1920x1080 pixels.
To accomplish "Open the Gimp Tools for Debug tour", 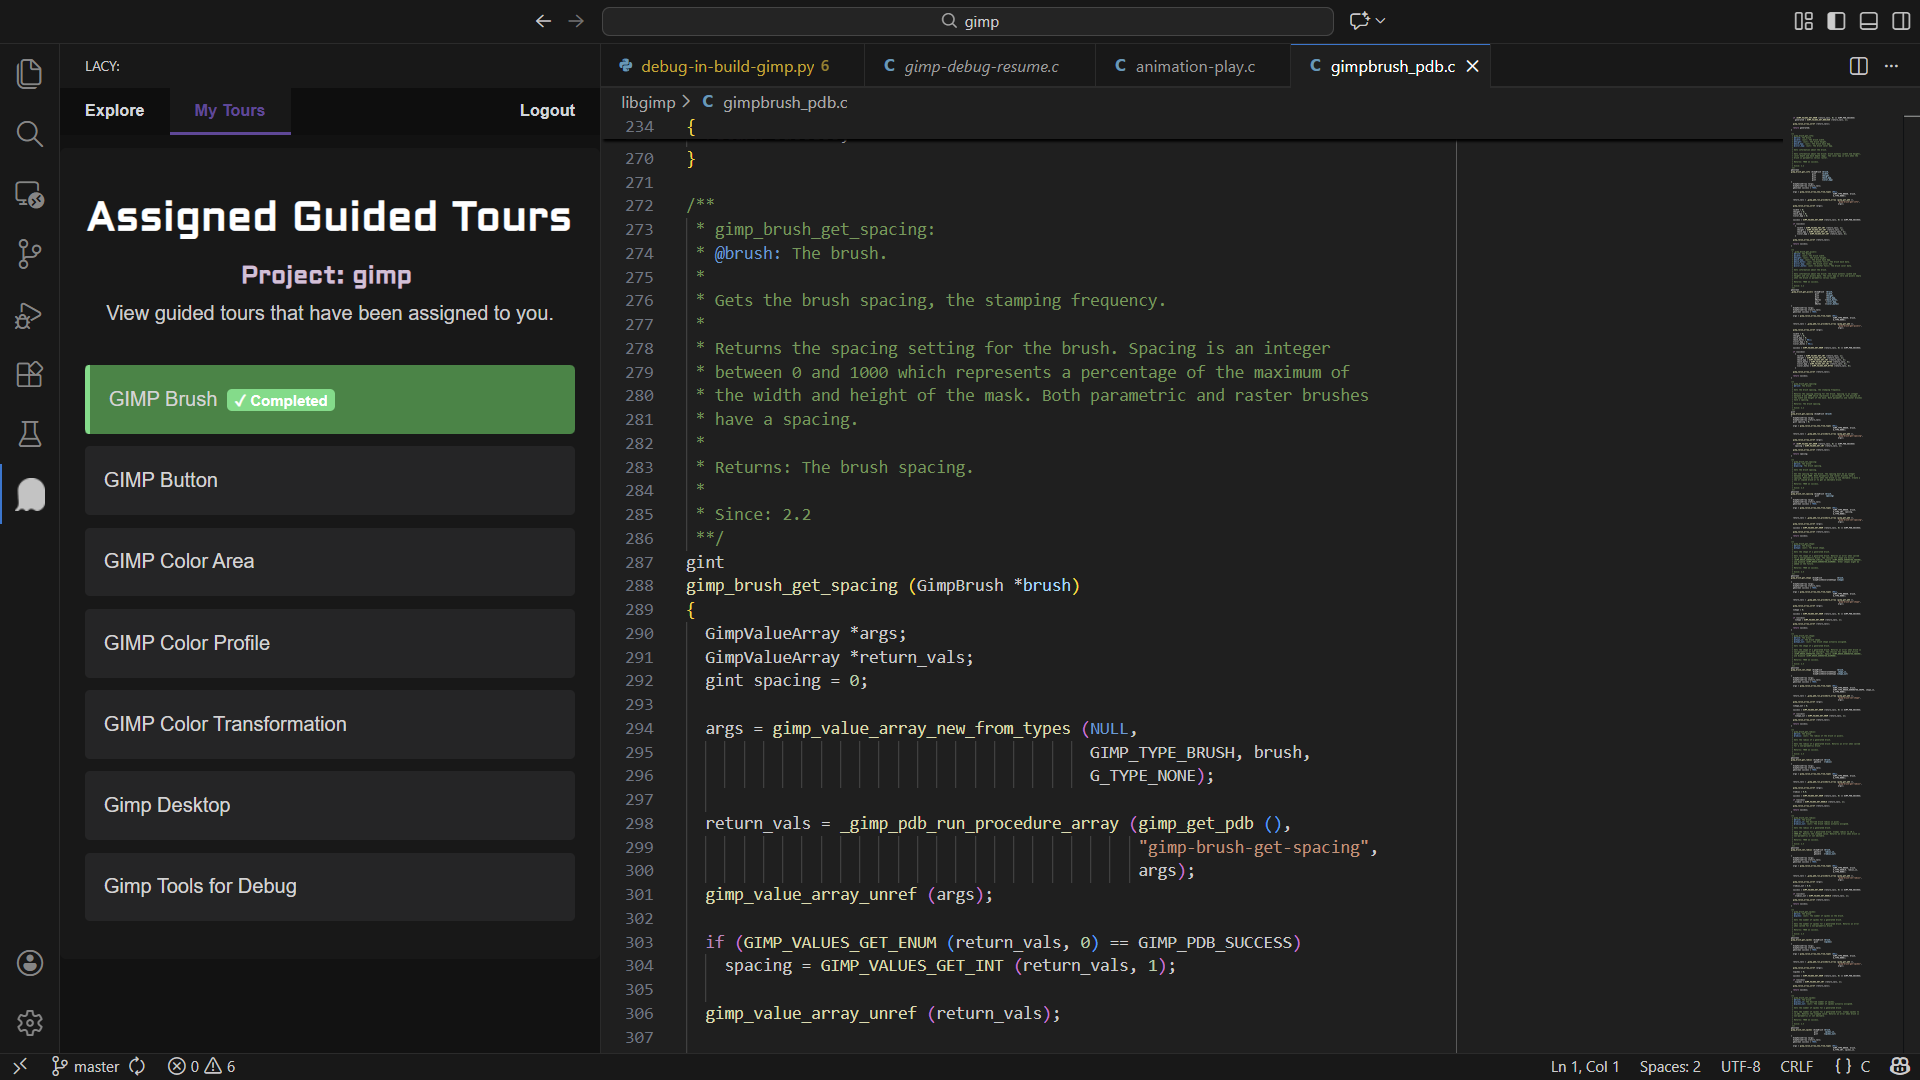I will click(330, 886).
